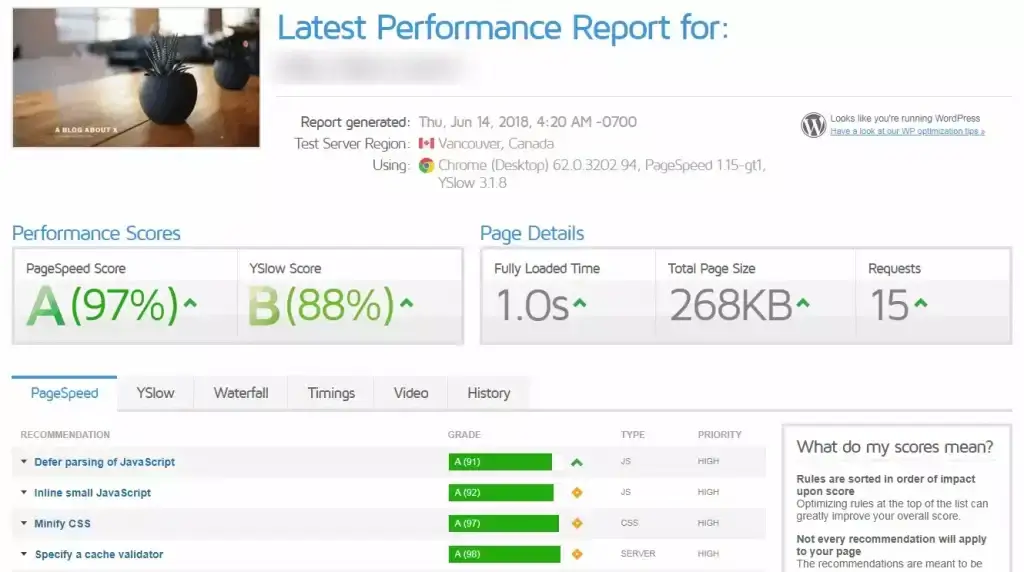Click the B (88%) YSlow score
The height and width of the screenshot is (572, 1024).
tap(321, 305)
